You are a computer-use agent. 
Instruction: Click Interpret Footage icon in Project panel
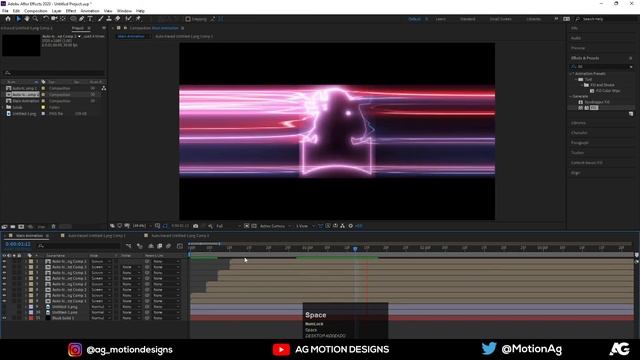(4, 227)
